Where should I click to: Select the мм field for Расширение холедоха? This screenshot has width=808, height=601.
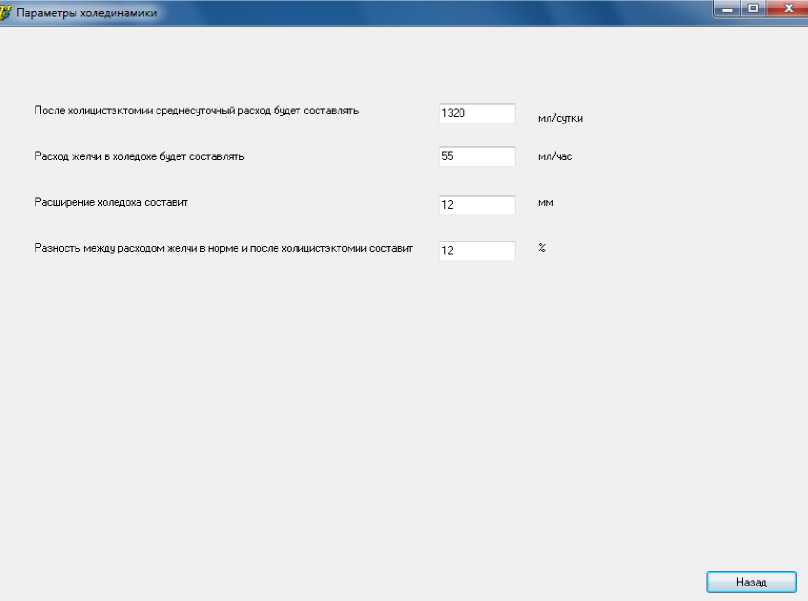477,205
